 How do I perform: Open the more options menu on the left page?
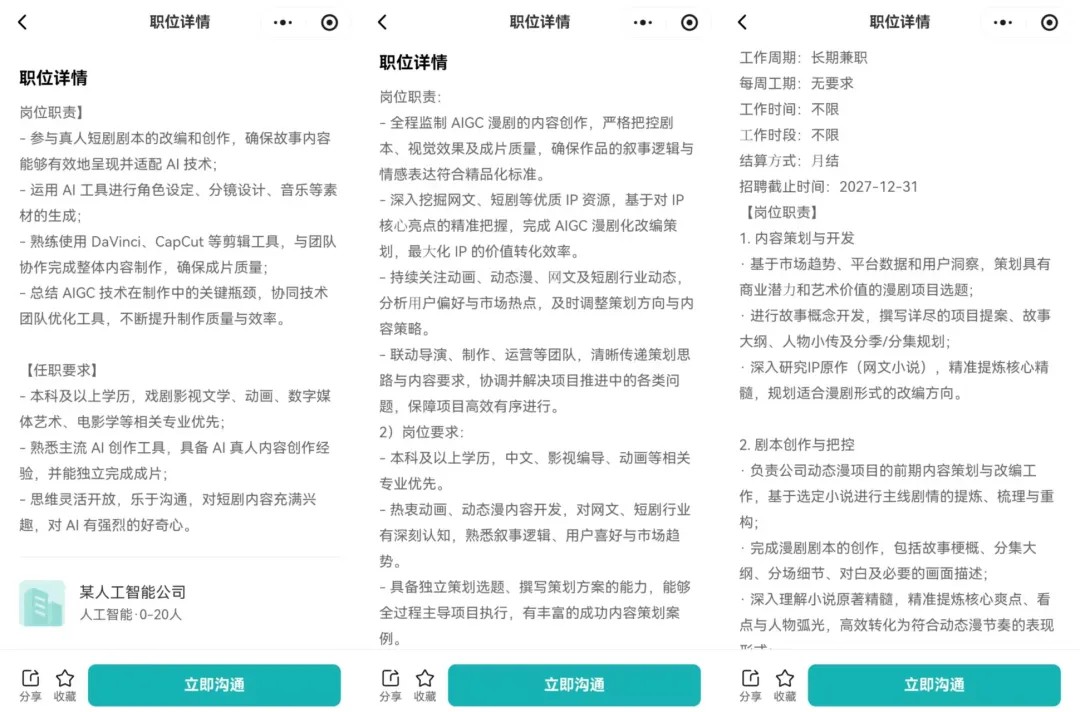(283, 21)
